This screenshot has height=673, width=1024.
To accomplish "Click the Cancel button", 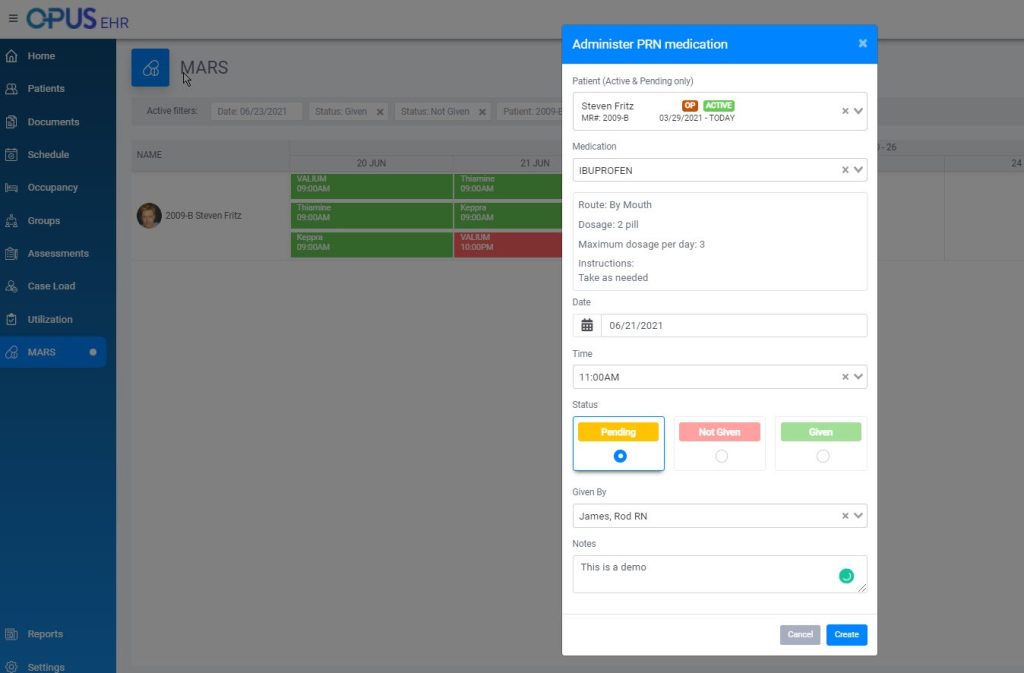I will coord(800,634).
